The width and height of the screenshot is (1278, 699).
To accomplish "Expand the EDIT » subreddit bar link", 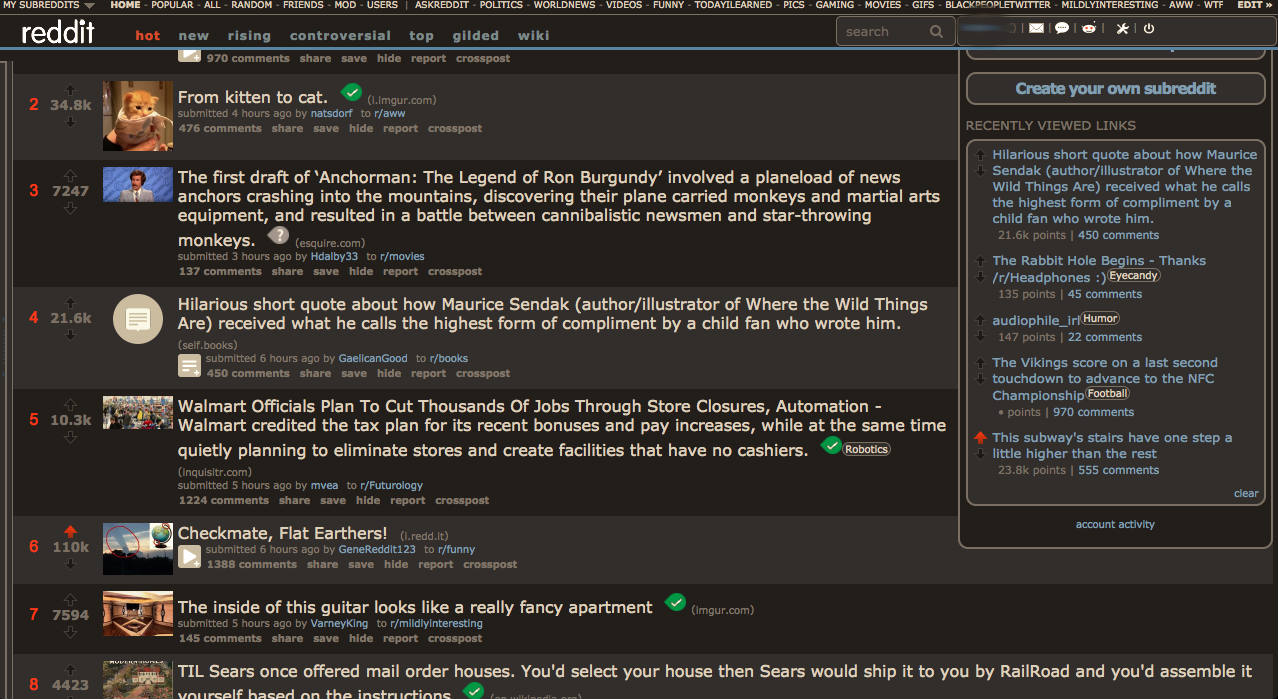I will 1255,5.
